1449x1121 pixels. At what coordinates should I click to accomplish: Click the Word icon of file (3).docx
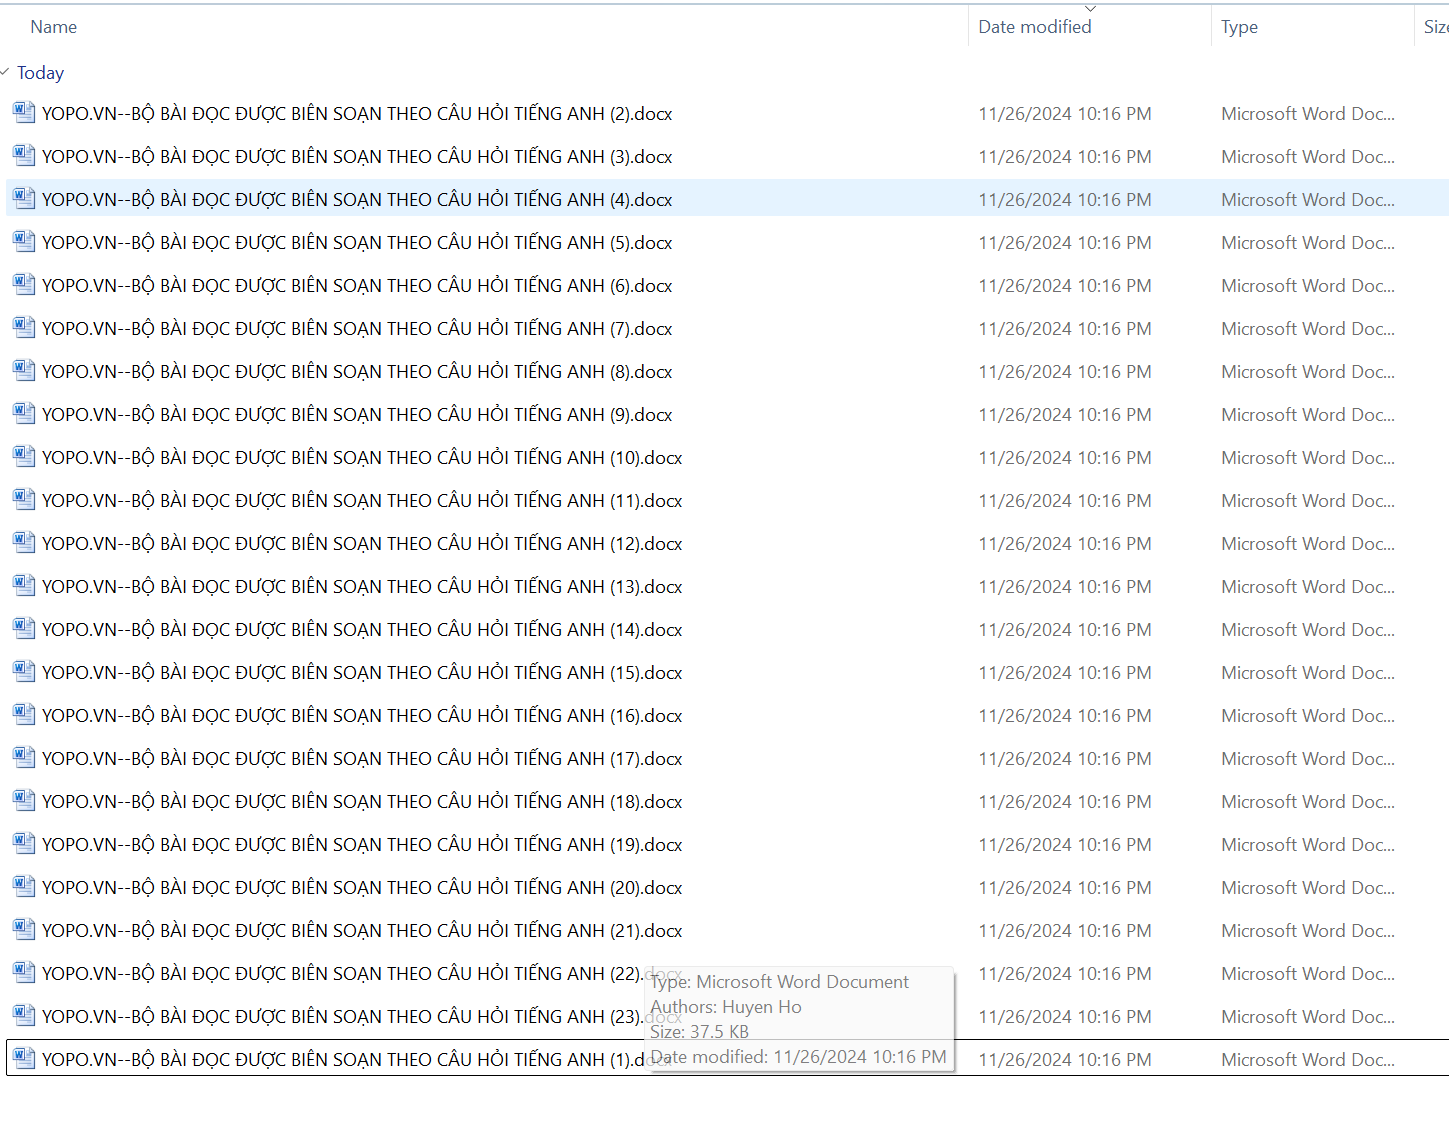[x=24, y=155]
